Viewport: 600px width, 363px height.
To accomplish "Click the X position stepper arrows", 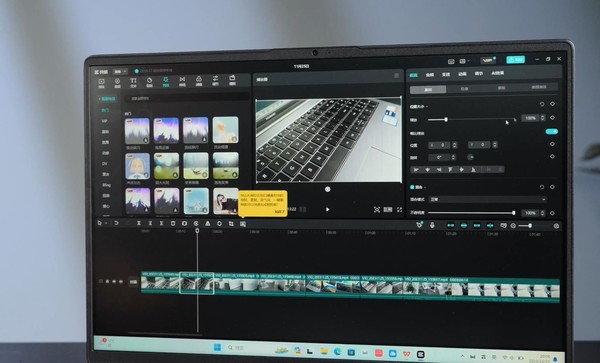I will [455, 145].
